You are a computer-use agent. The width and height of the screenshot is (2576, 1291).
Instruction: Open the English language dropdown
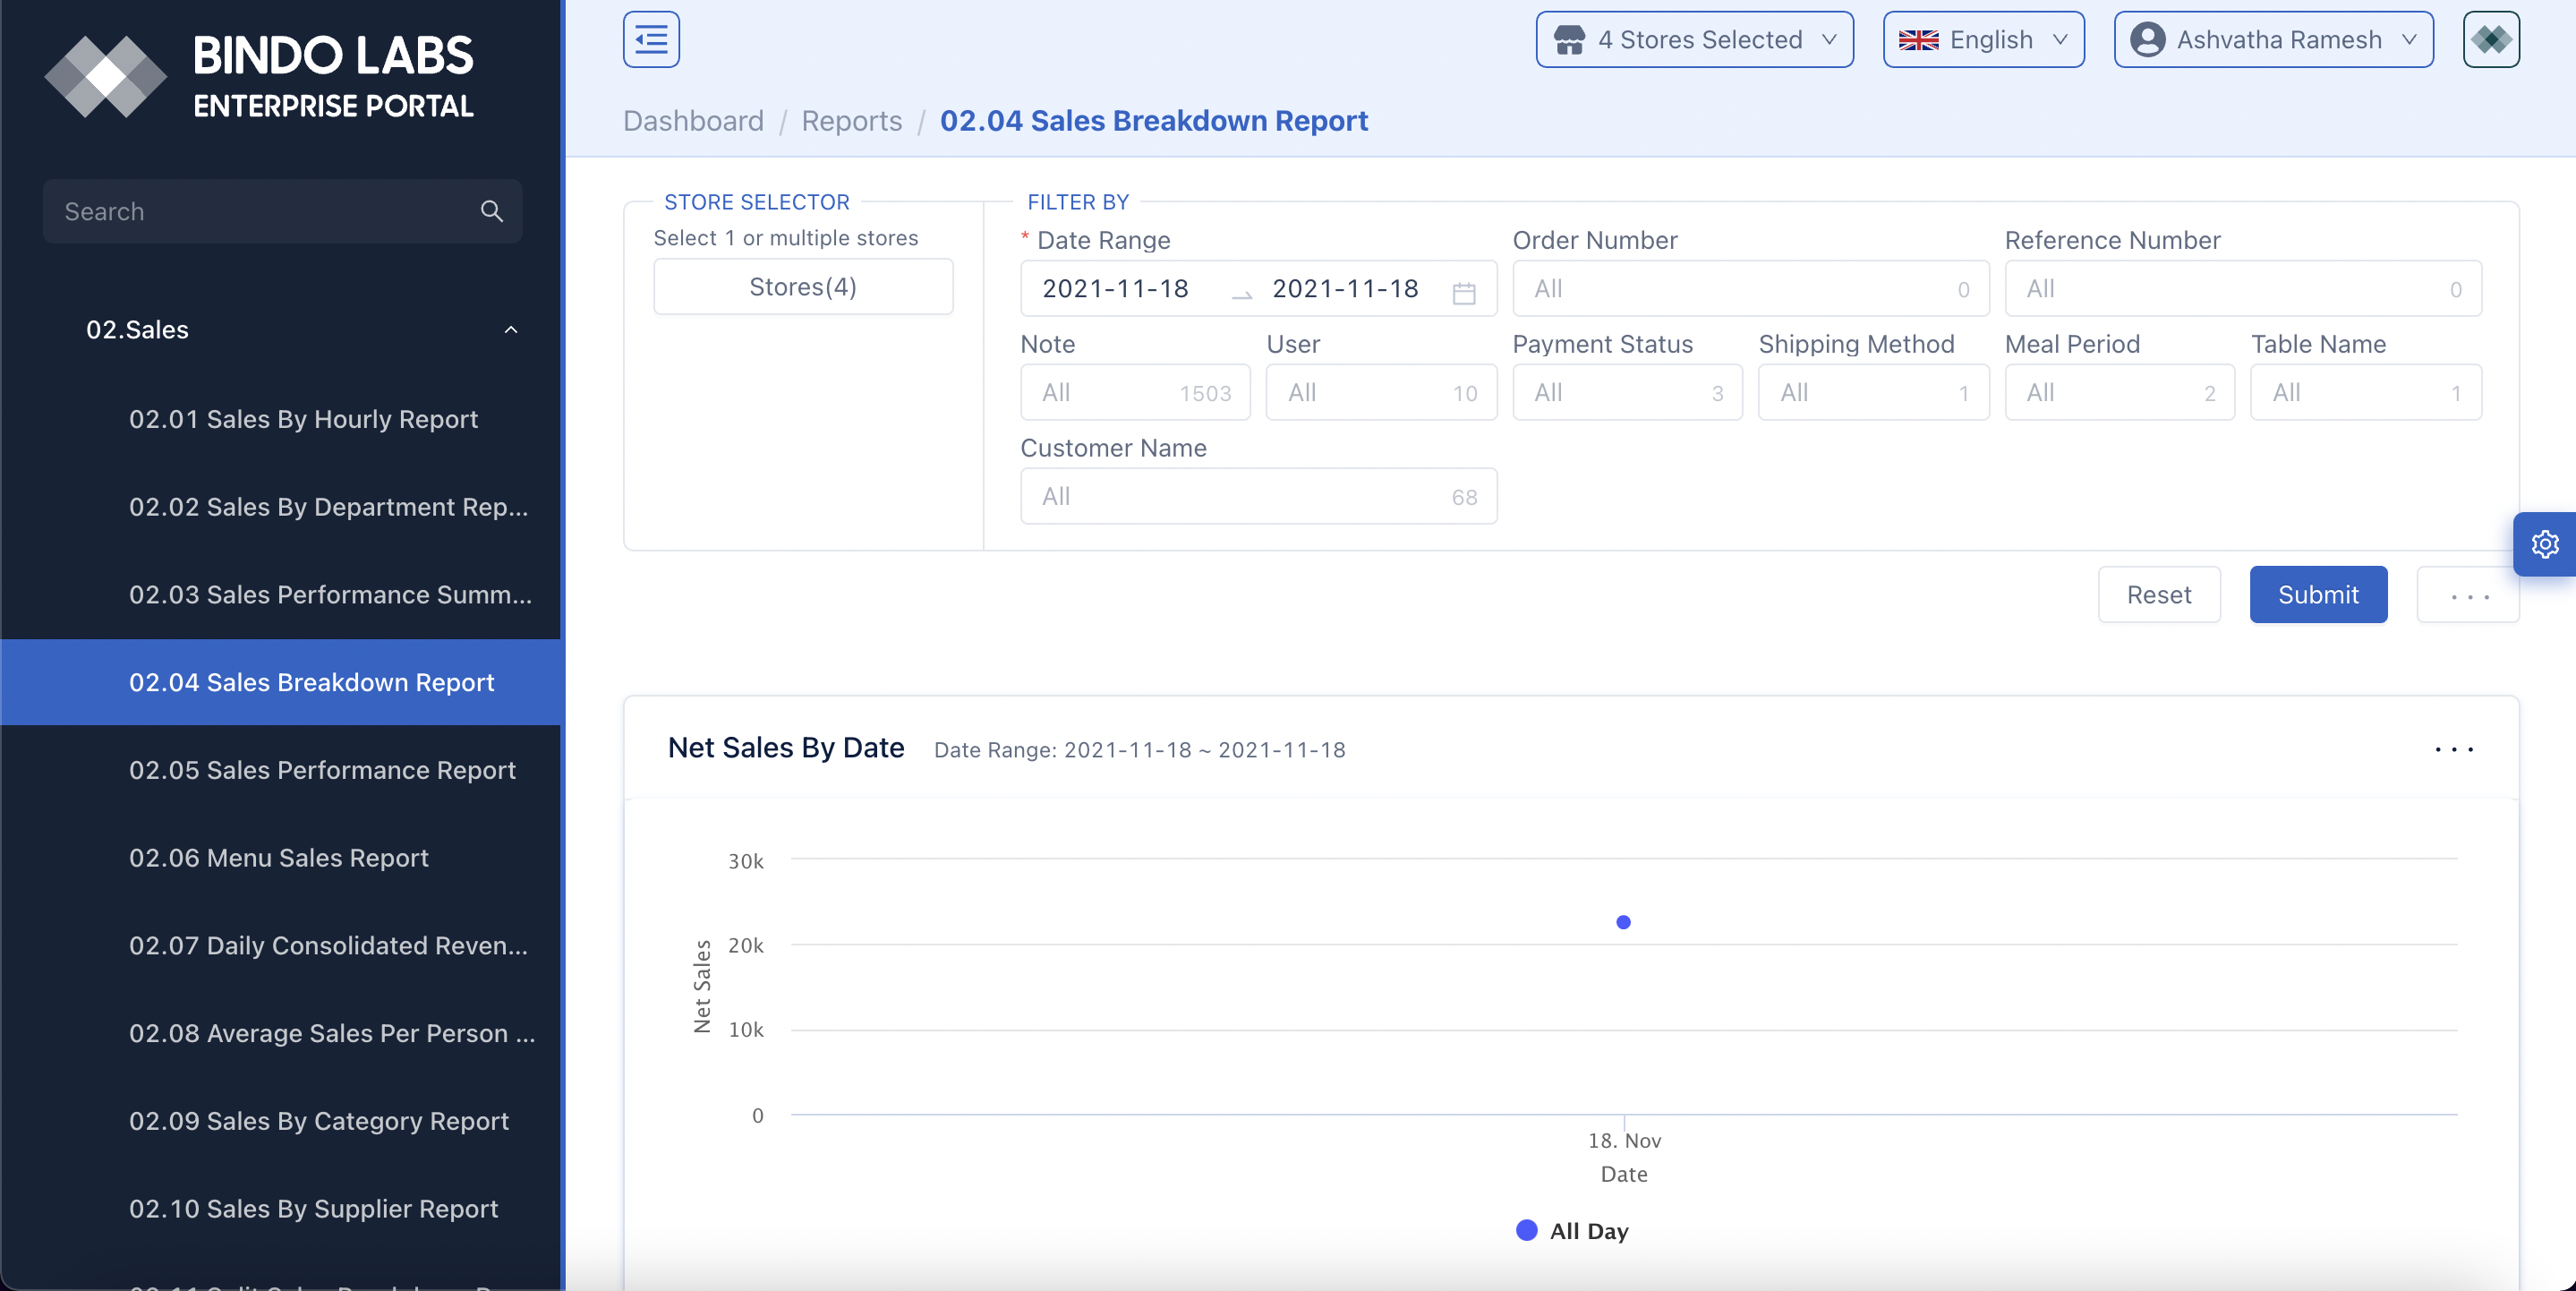pyautogui.click(x=1983, y=39)
